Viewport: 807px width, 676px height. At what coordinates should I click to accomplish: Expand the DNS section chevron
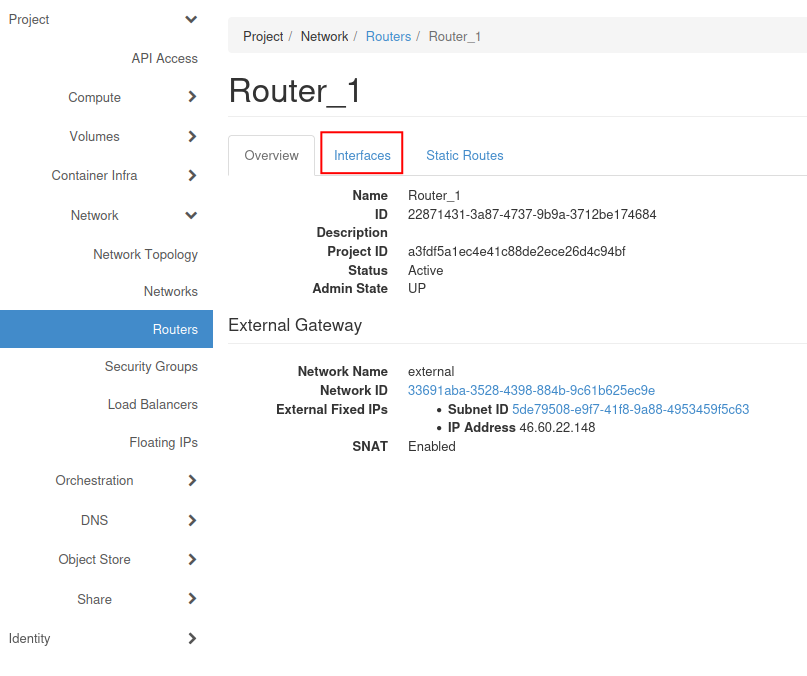click(192, 521)
